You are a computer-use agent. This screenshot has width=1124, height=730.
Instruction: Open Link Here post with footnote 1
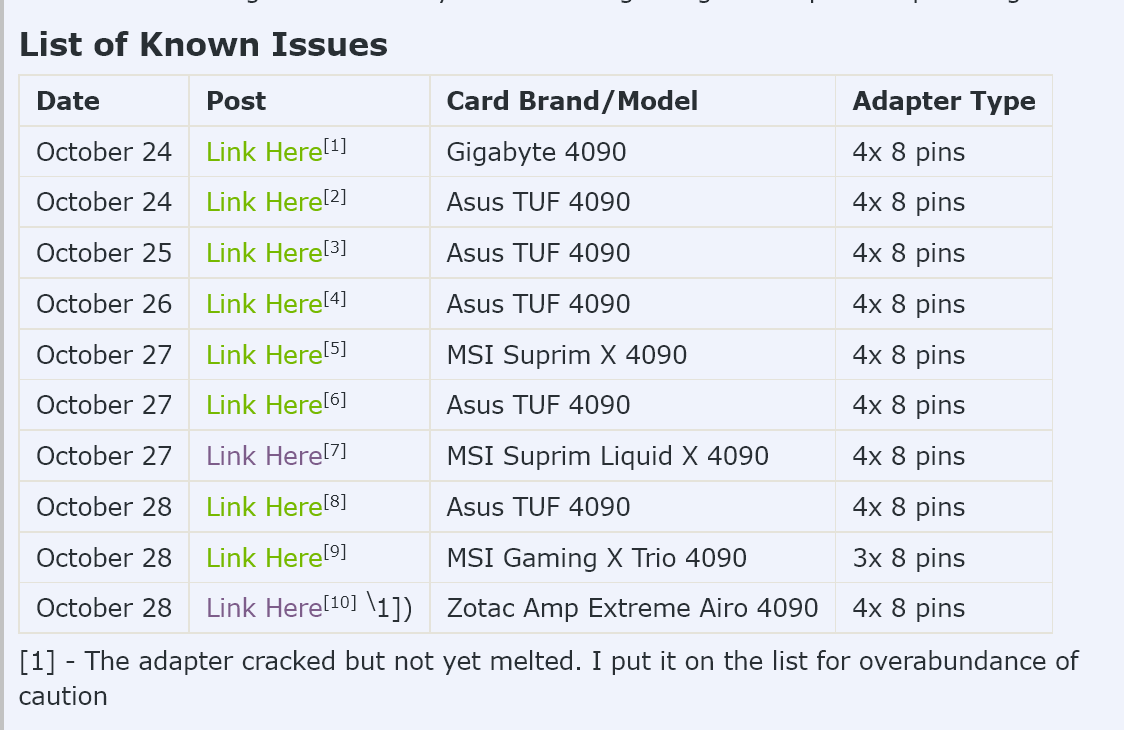pyautogui.click(x=264, y=153)
